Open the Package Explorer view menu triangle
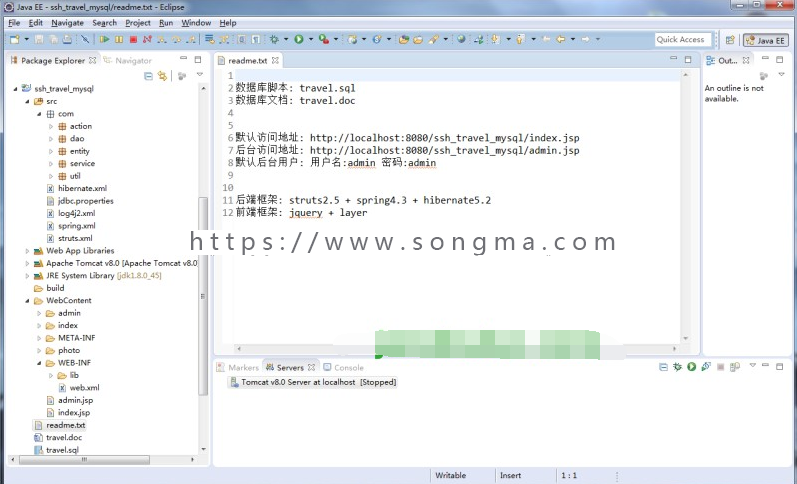Image resolution: width=797 pixels, height=484 pixels. point(200,75)
